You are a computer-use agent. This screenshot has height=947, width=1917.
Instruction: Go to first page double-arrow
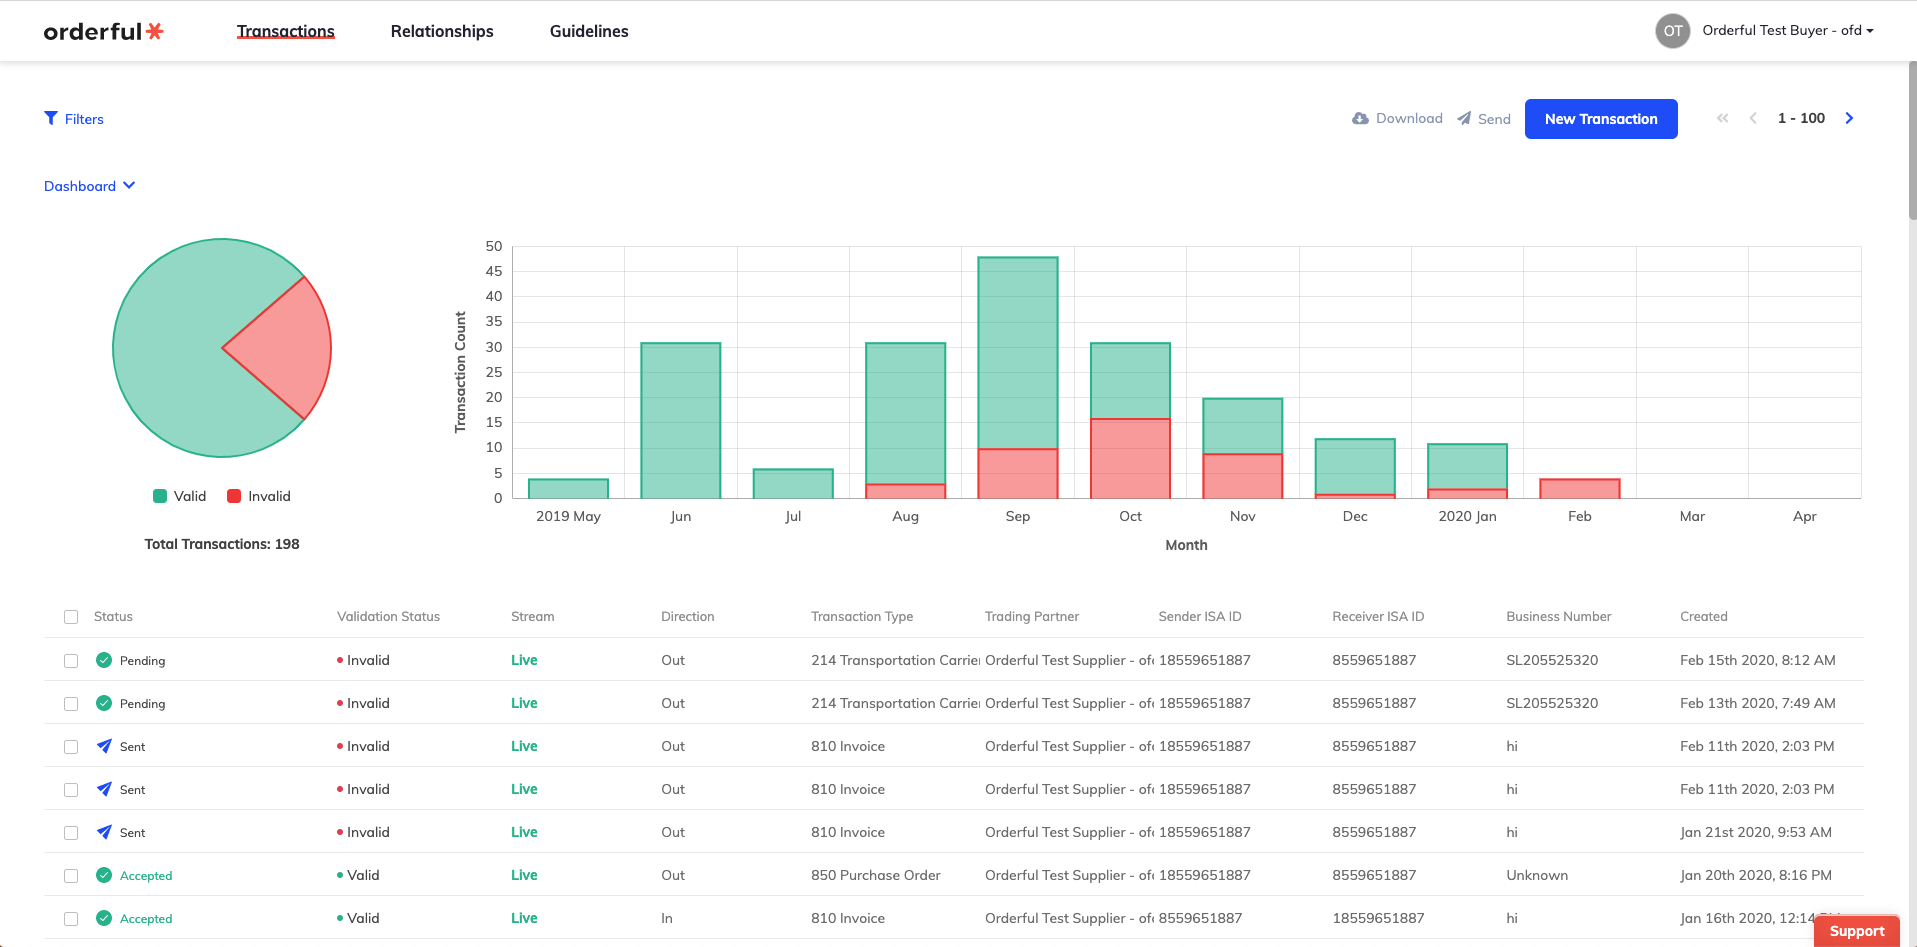[1722, 118]
